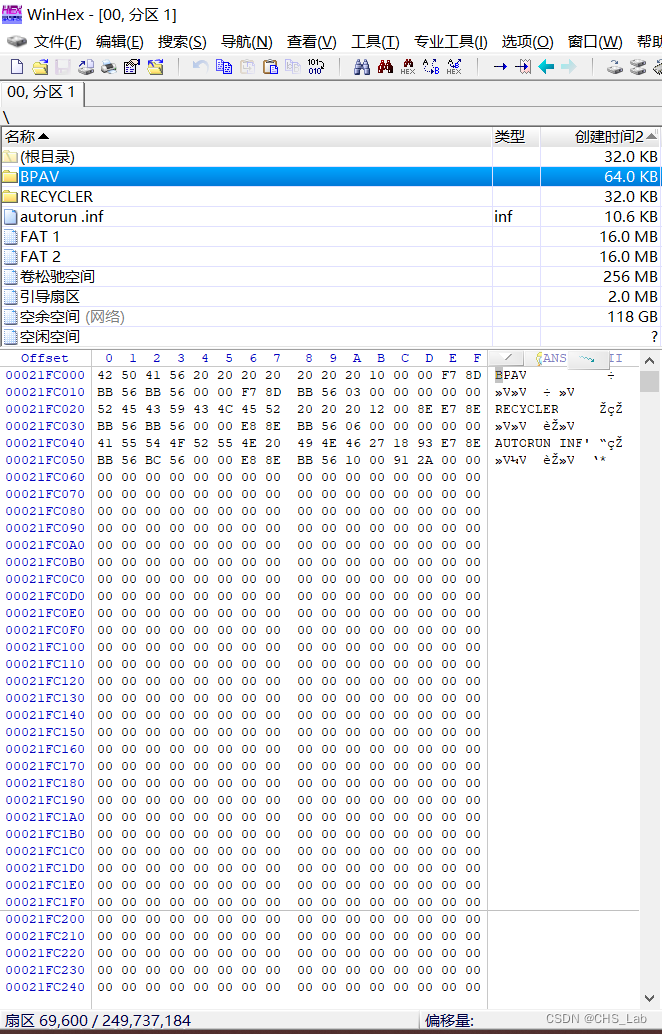Sort by the 类型 column header
Viewport: 662px width, 1034px height.
coord(516,137)
